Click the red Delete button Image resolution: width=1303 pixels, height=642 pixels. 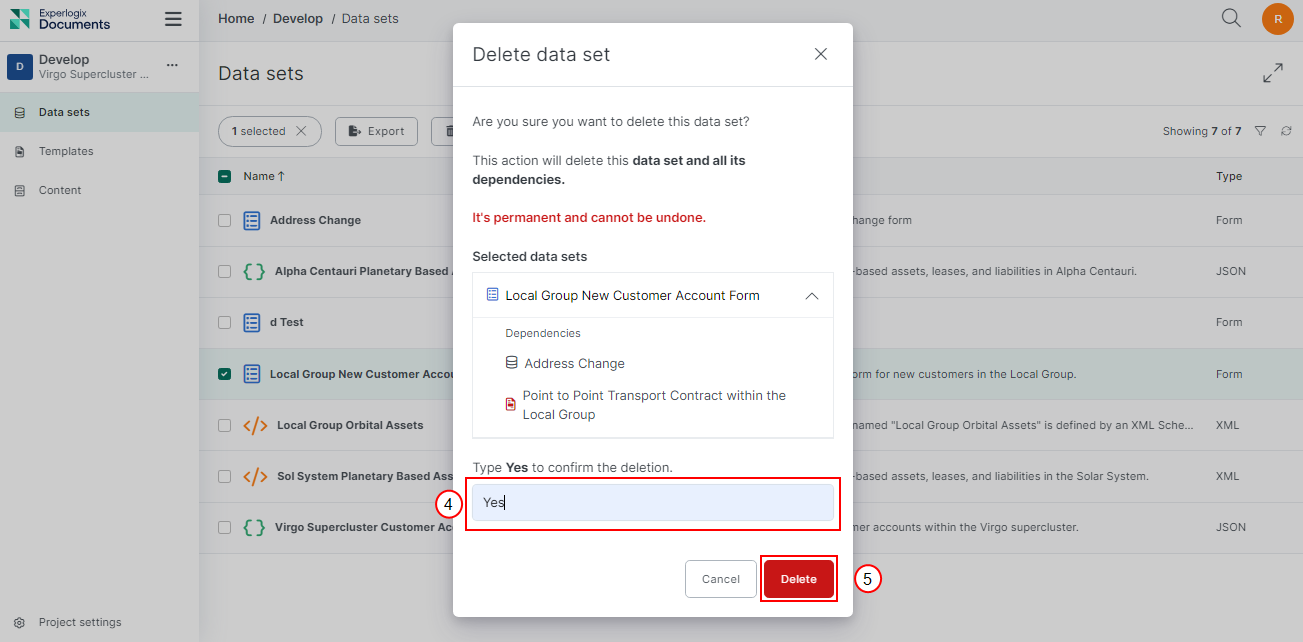point(798,579)
